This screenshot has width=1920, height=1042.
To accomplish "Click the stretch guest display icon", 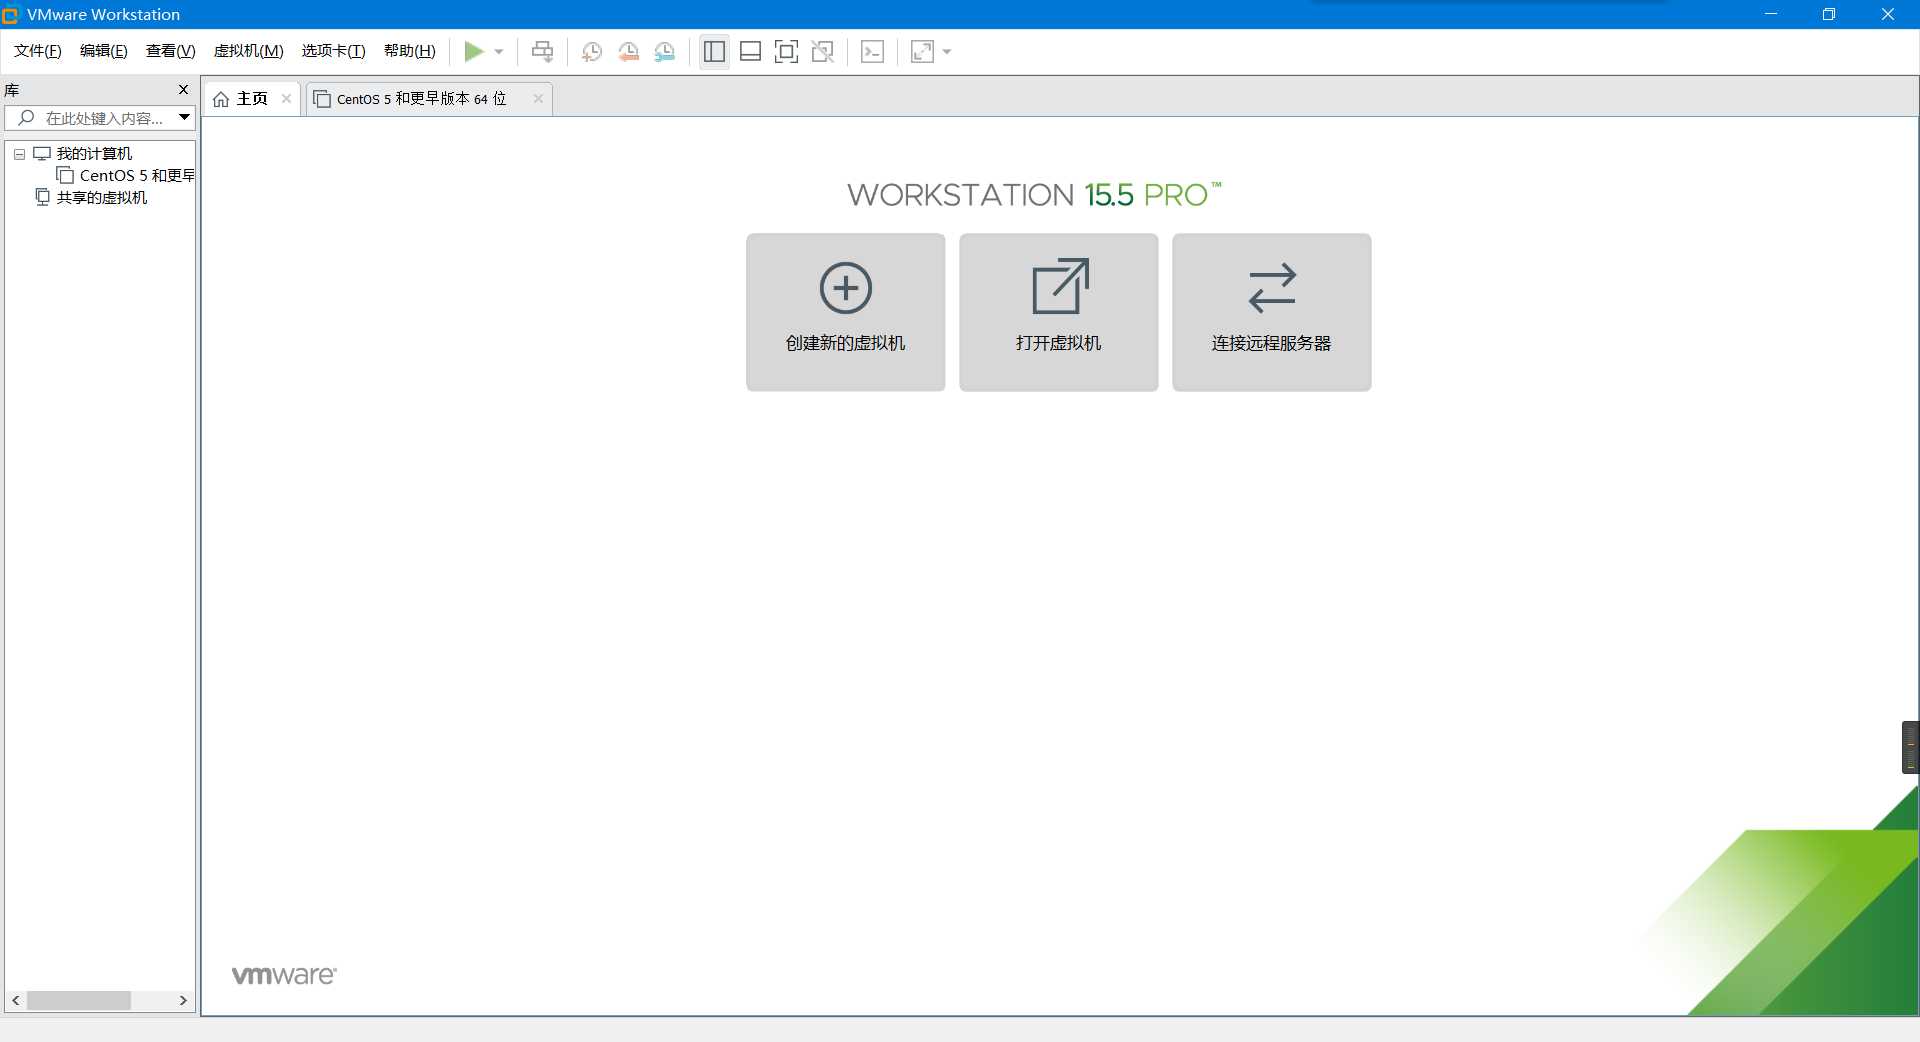I will pos(922,51).
